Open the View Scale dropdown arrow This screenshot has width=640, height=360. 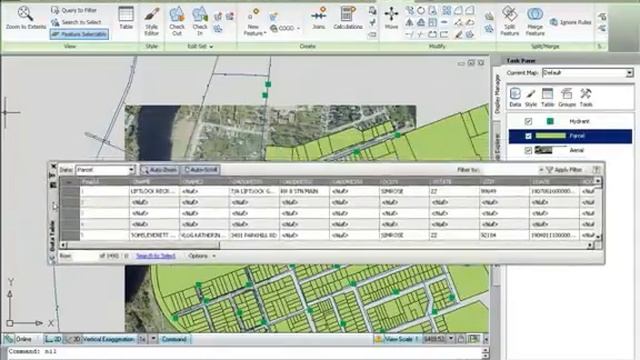click(x=451, y=339)
